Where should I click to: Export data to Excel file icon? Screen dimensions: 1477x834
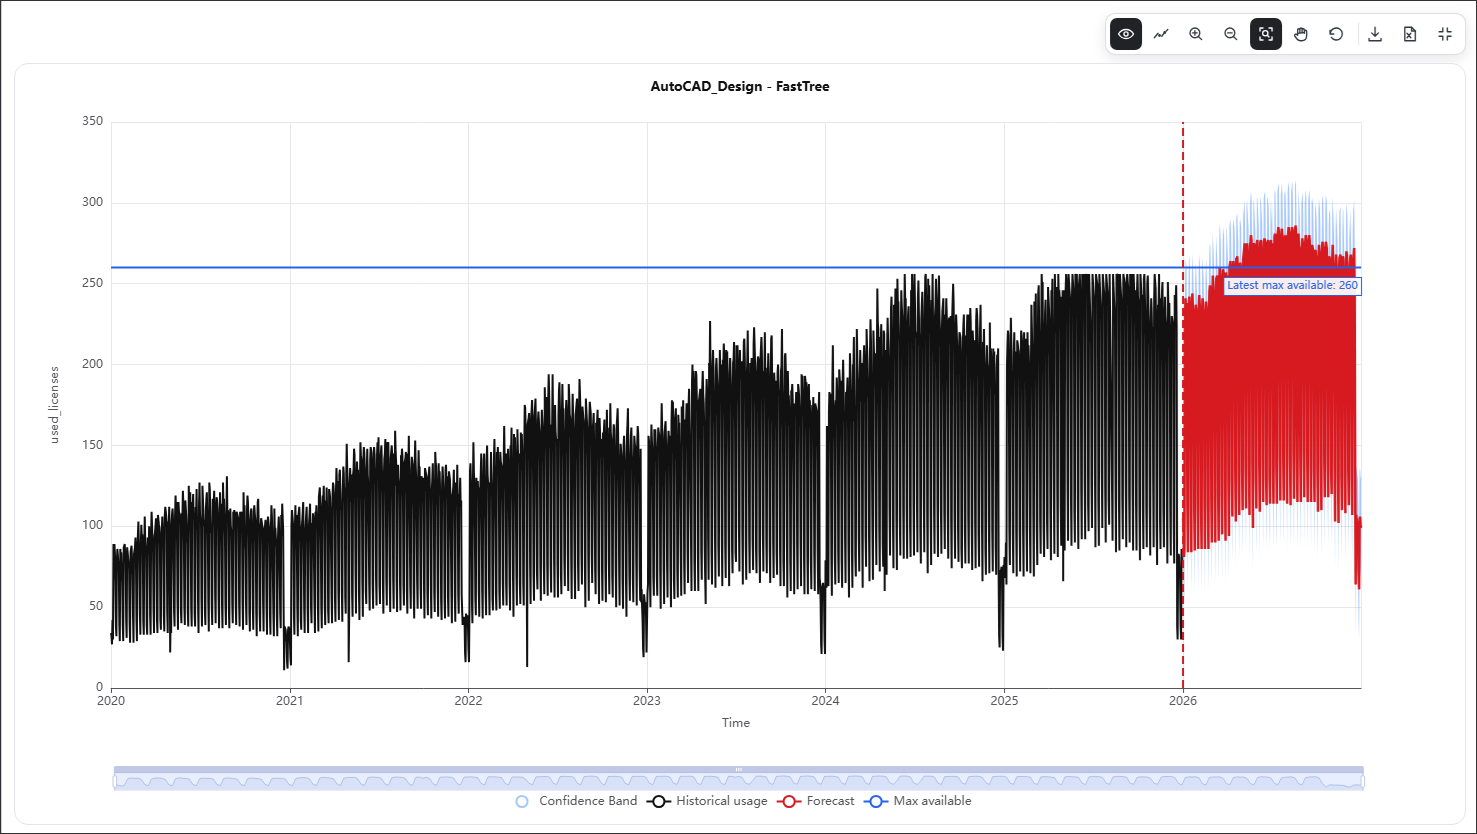pyautogui.click(x=1410, y=34)
